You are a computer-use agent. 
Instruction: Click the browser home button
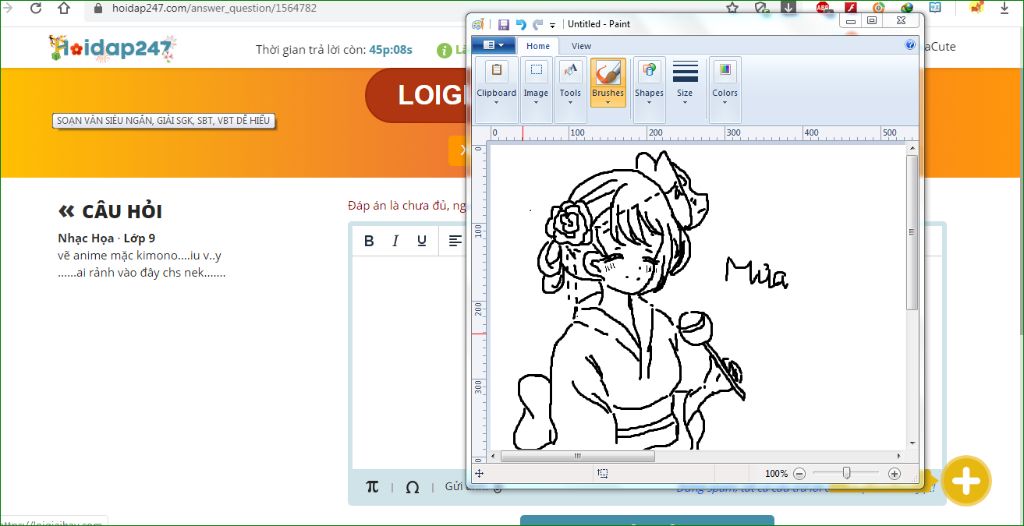coord(63,8)
